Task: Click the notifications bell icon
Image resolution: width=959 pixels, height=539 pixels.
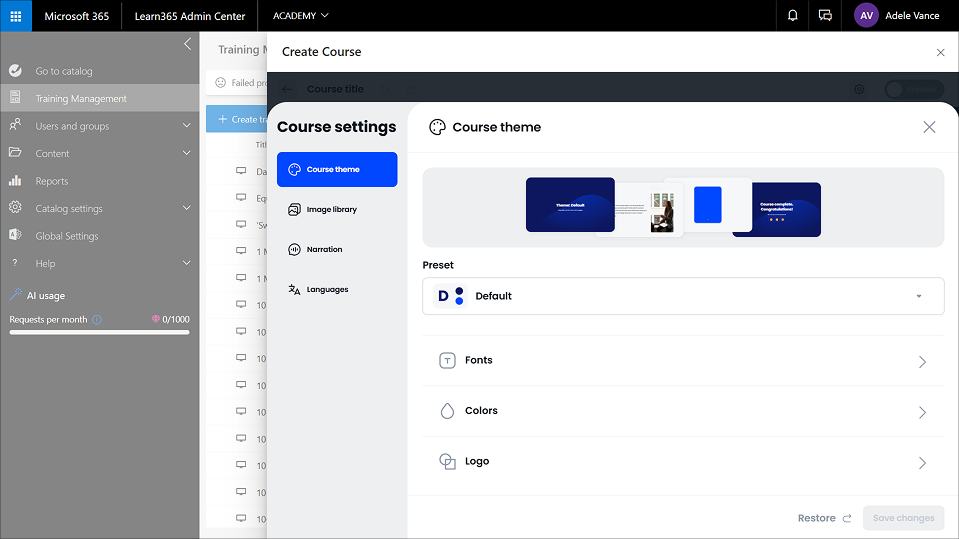Action: point(793,16)
